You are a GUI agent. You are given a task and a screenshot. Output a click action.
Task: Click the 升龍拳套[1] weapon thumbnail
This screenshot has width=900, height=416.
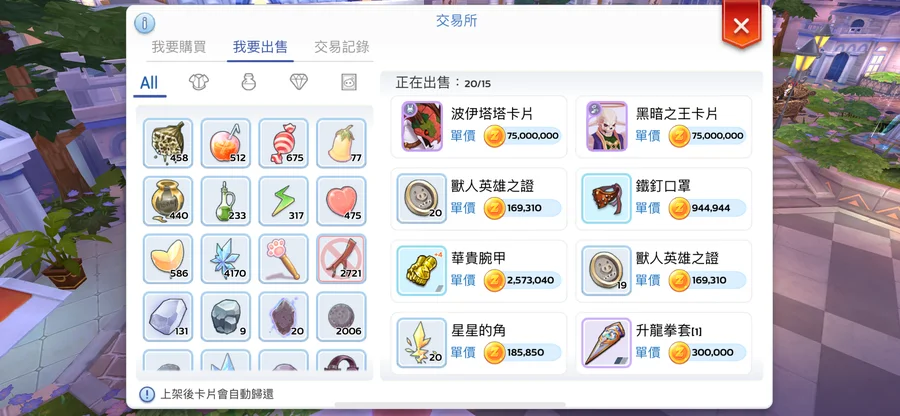(x=606, y=343)
